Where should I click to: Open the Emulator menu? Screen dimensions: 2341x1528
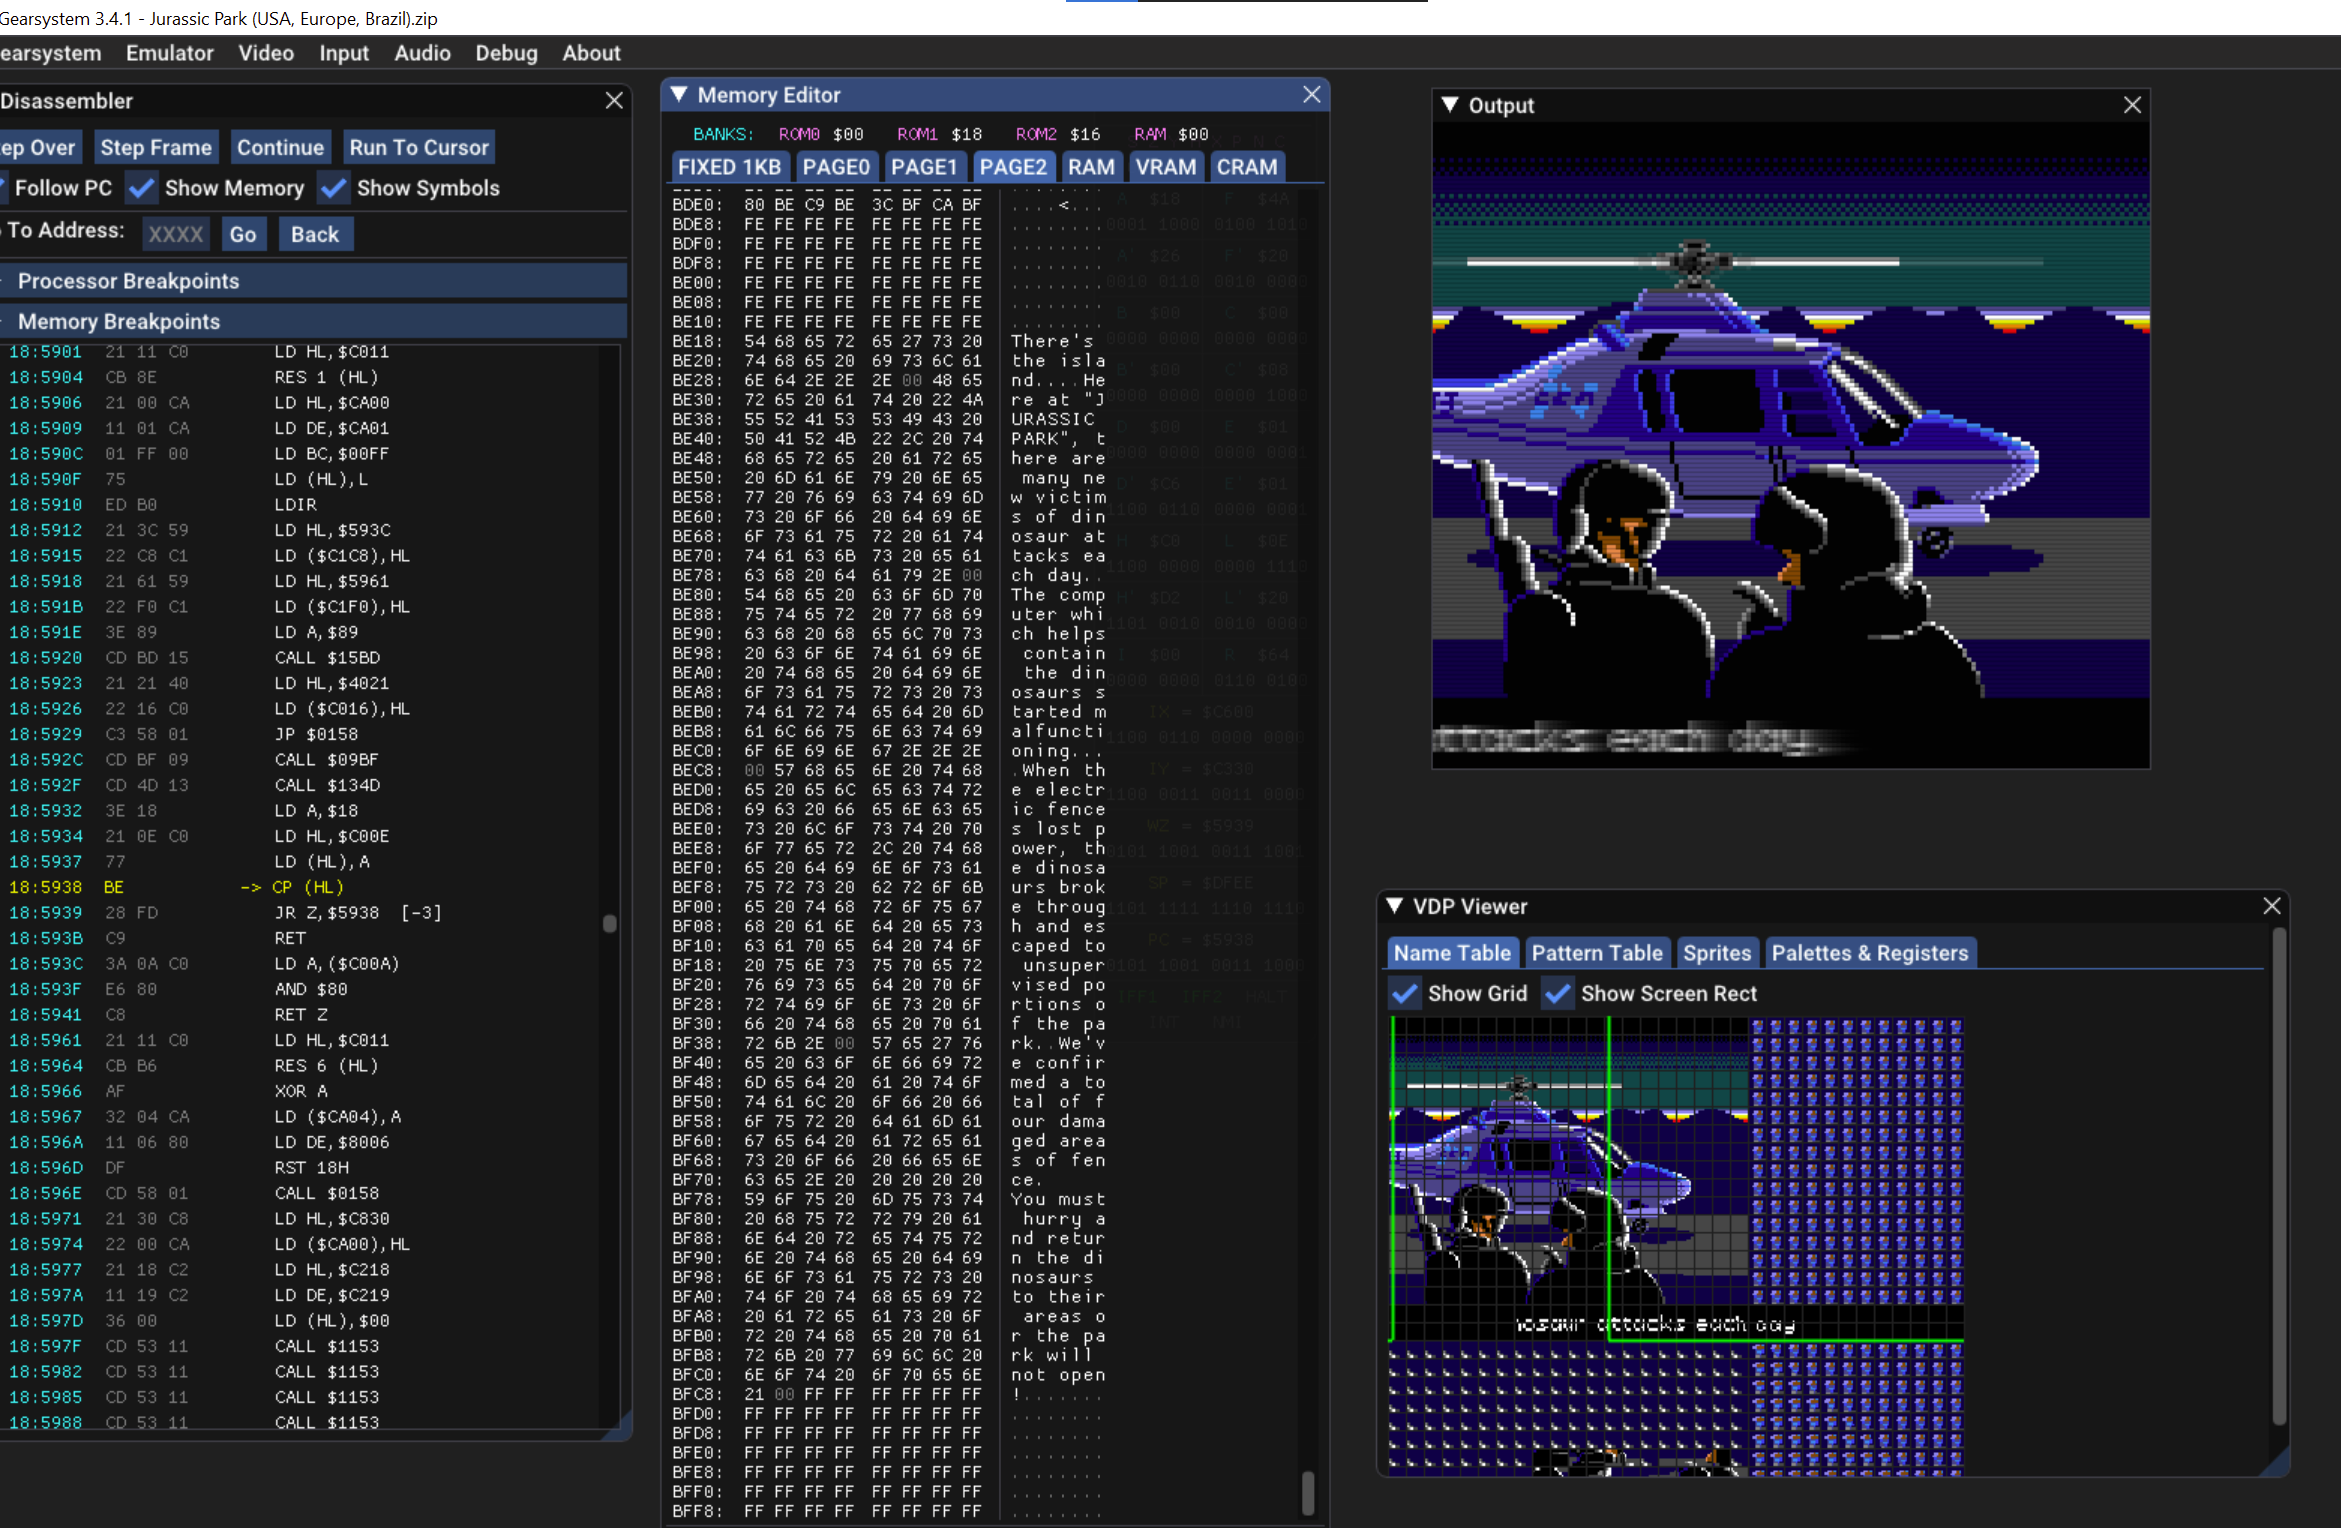tap(170, 53)
